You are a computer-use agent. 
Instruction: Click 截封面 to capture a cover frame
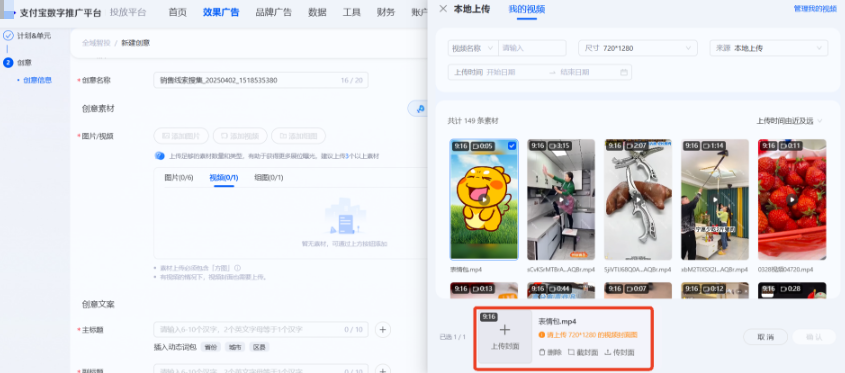click(x=583, y=353)
